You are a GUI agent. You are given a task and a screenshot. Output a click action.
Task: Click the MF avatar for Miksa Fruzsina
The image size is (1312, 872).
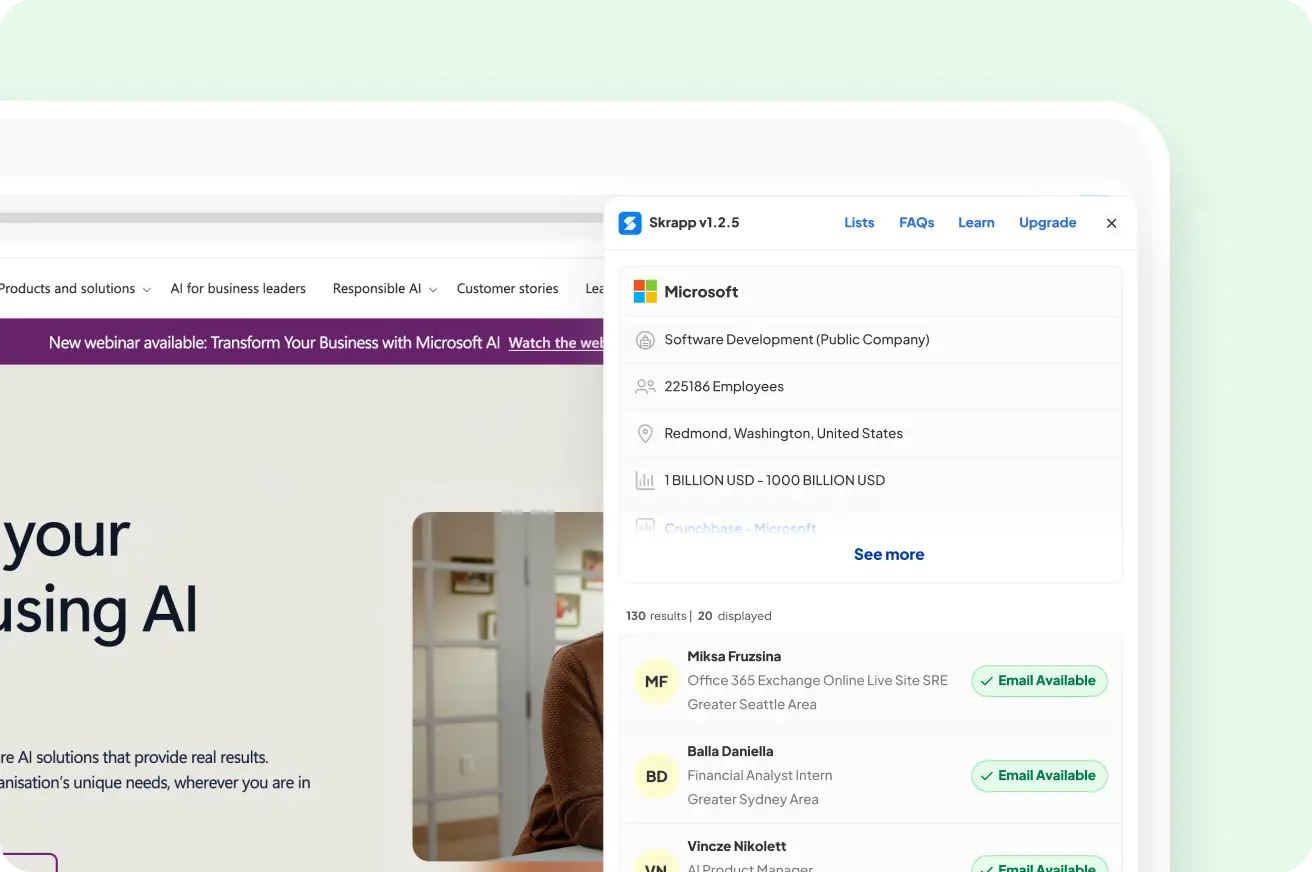(x=655, y=681)
